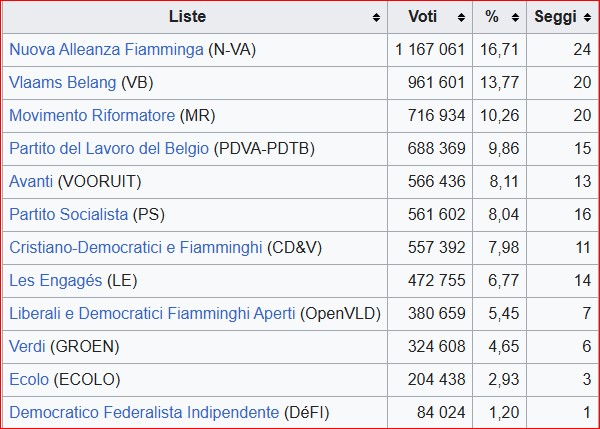Sort table by Seggi column arrows
Viewport: 600px width, 429px height.
[x=583, y=17]
